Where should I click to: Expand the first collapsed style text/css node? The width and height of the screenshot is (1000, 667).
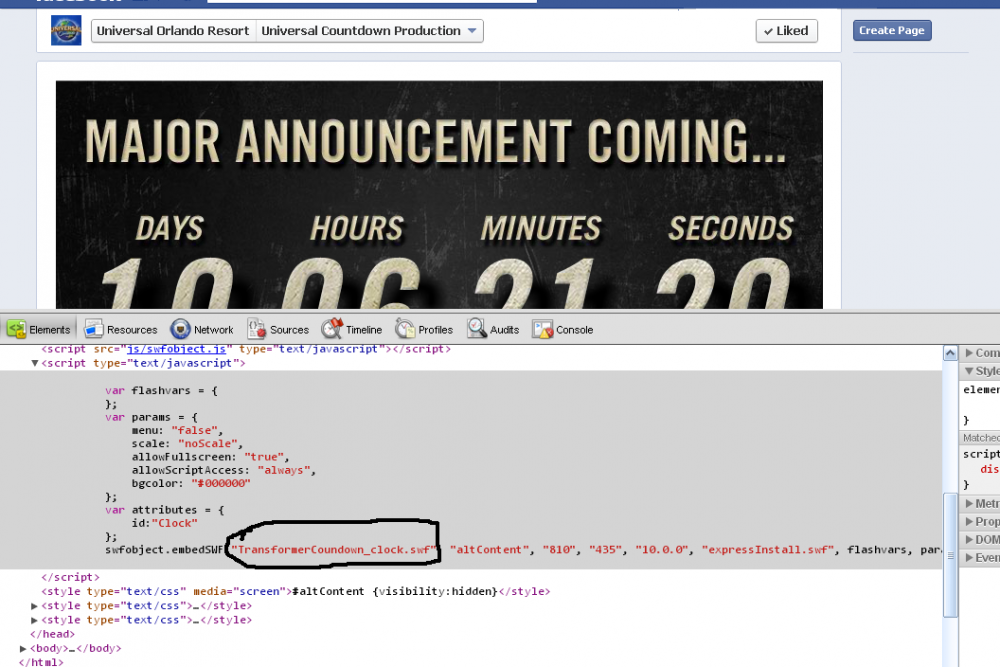click(34, 606)
